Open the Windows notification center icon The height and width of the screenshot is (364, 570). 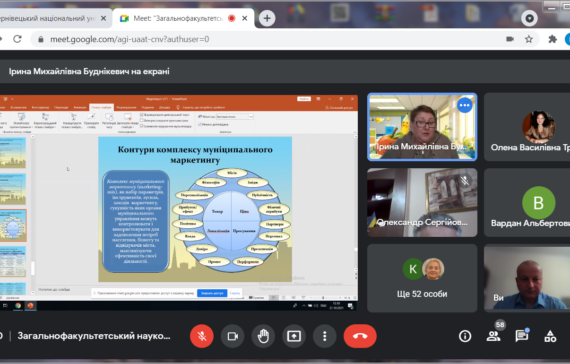pyautogui.click(x=350, y=306)
